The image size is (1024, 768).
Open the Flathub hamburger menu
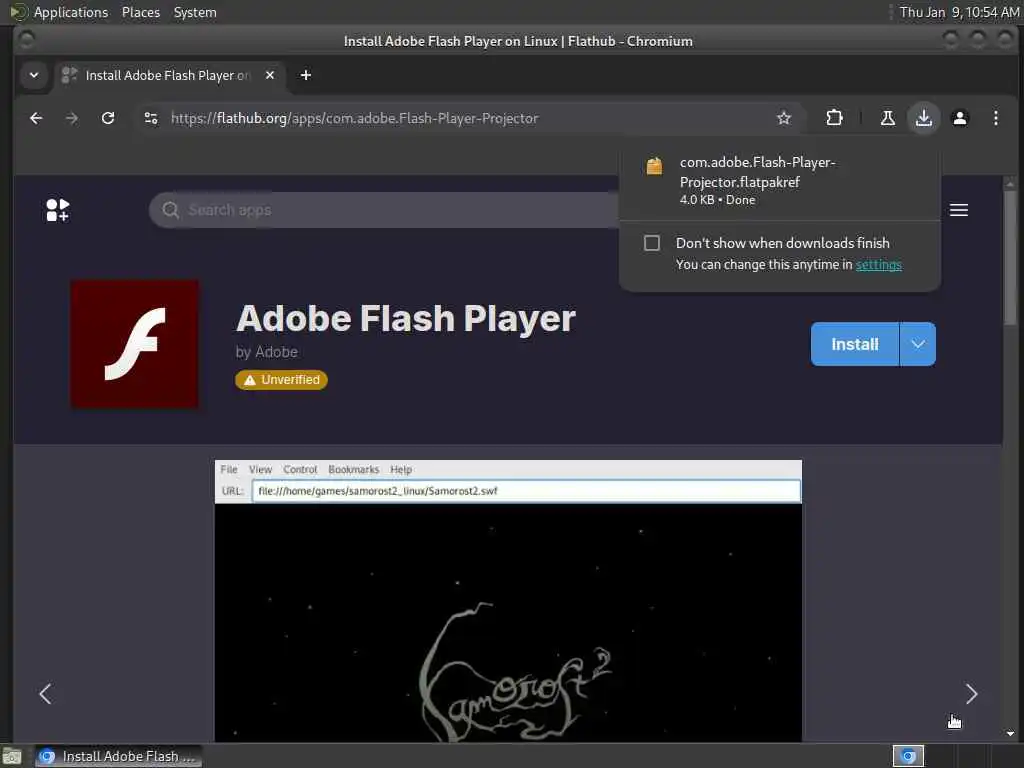tap(958, 210)
